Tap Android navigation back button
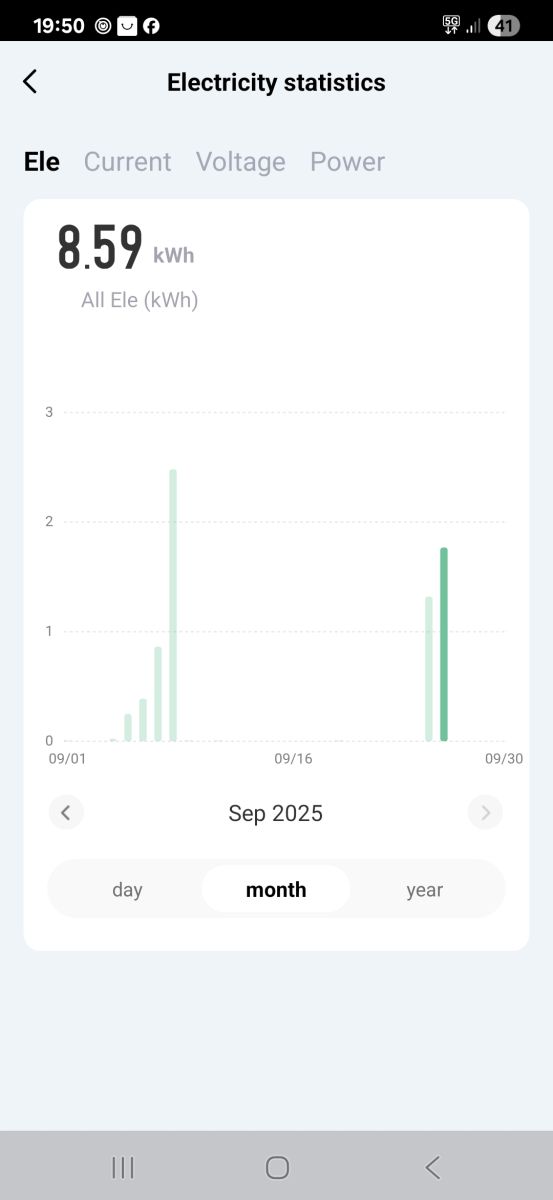Screen dimensions: 553x1200 [432, 1167]
